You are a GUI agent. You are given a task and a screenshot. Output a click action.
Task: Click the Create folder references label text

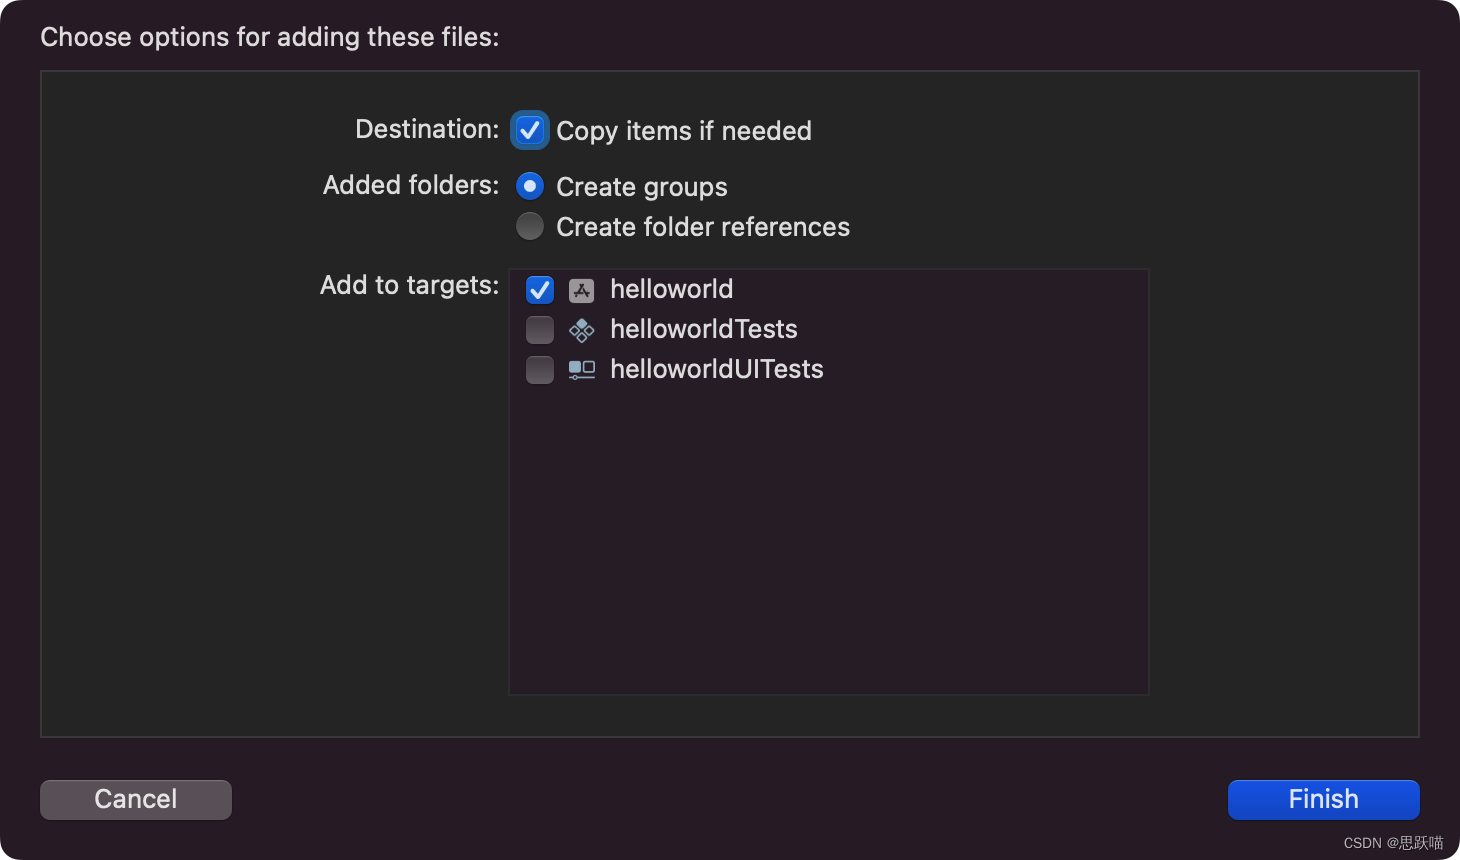(x=702, y=227)
